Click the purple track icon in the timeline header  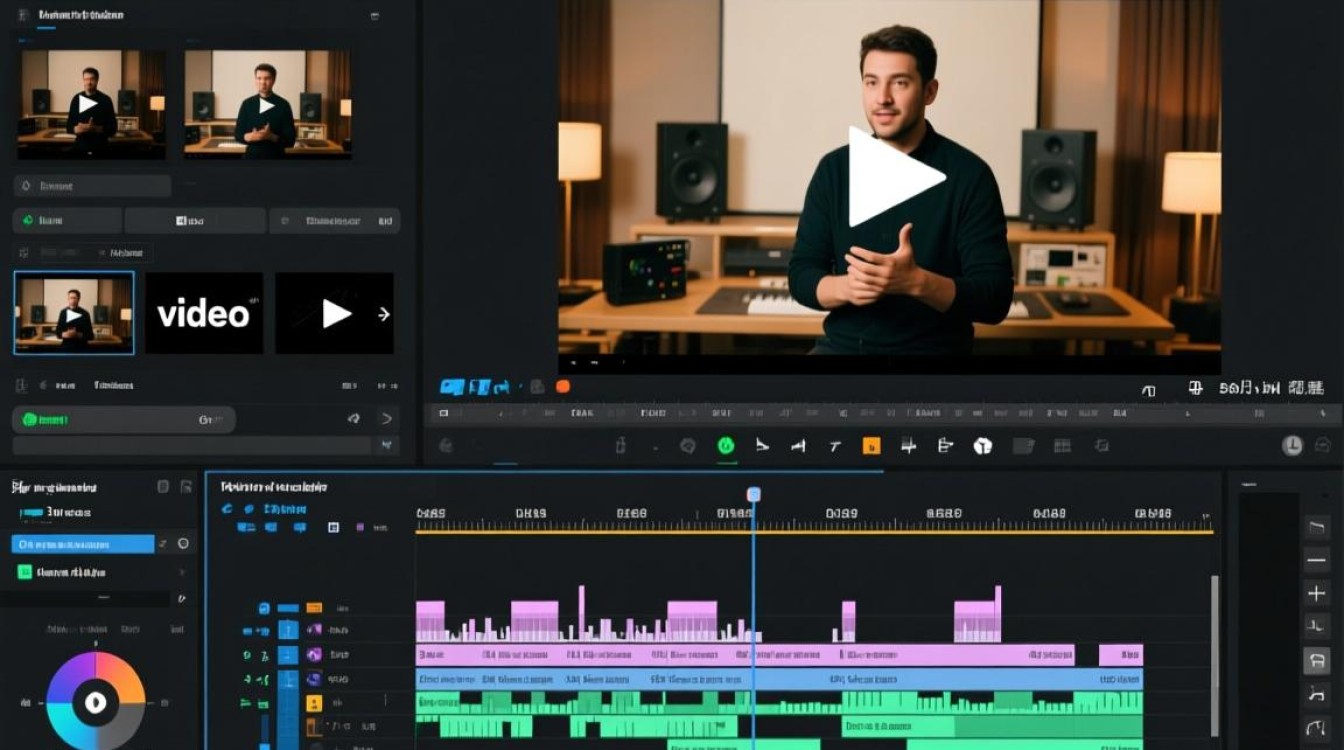tap(314, 654)
